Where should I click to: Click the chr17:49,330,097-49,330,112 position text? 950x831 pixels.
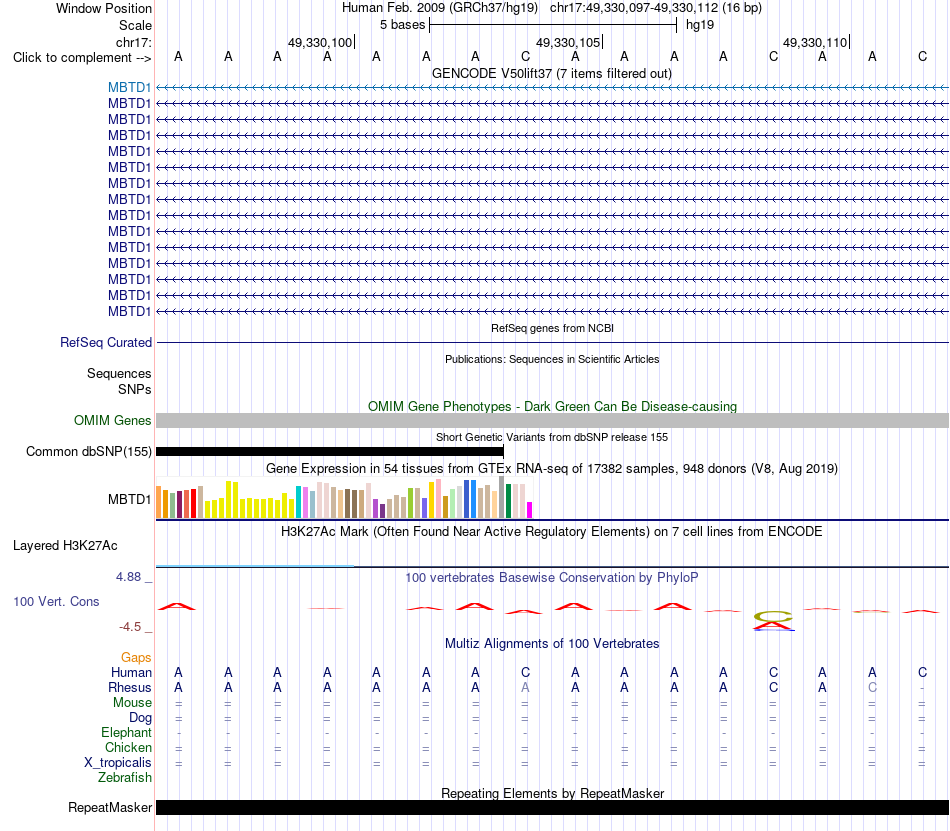634,8
